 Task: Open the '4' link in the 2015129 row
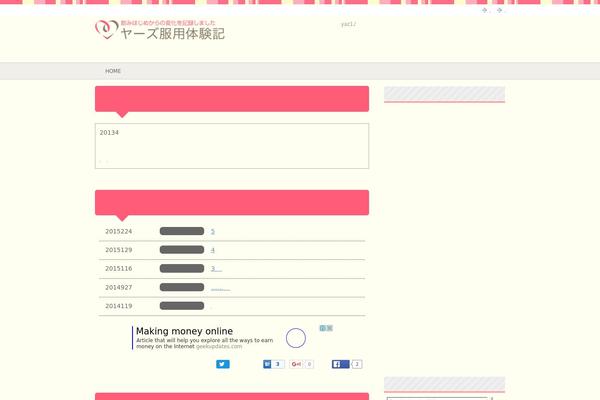(213, 250)
